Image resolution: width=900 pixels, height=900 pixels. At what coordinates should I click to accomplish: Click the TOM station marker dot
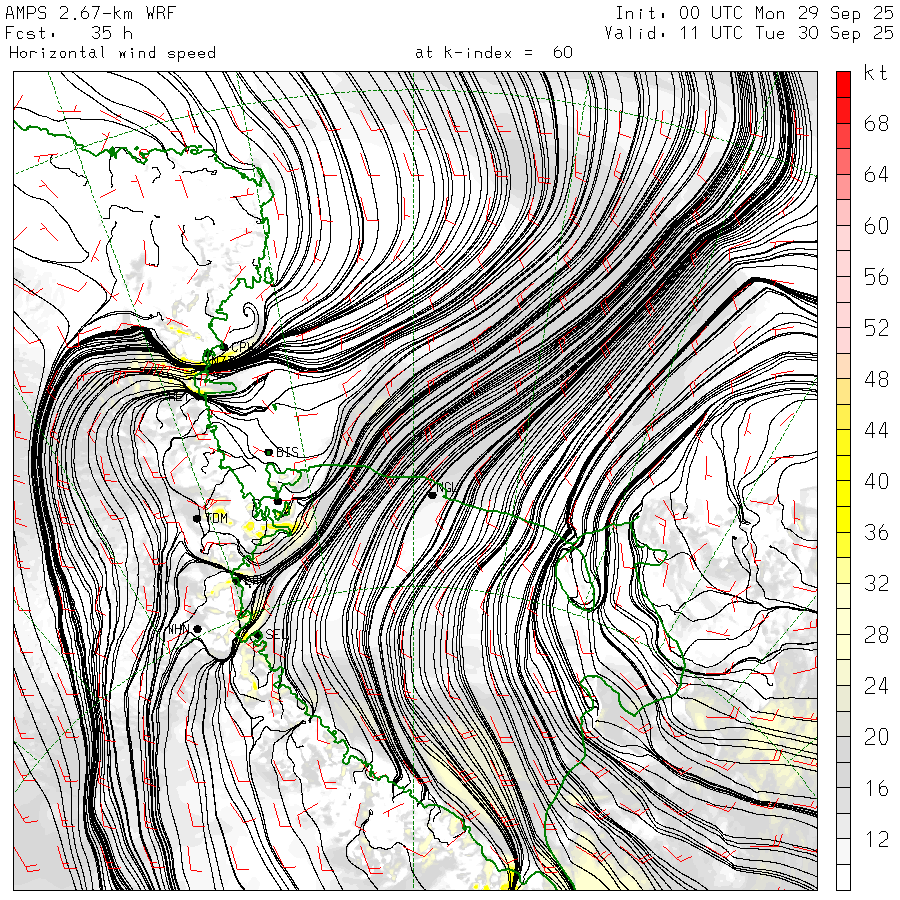click(197, 519)
